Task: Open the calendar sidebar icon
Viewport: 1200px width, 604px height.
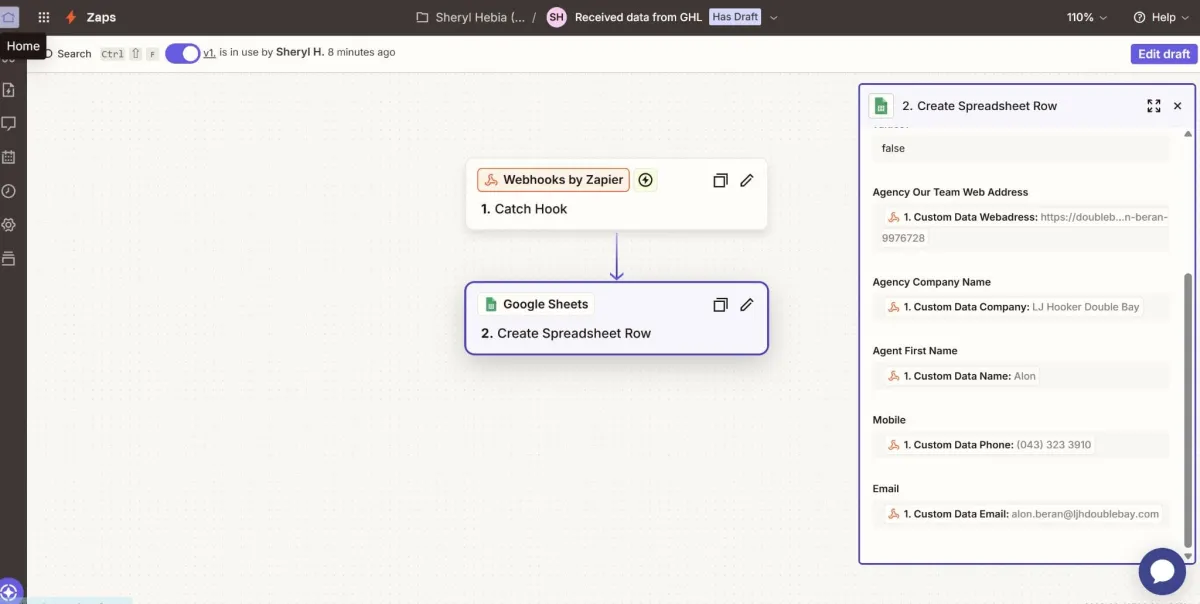Action: point(9,157)
